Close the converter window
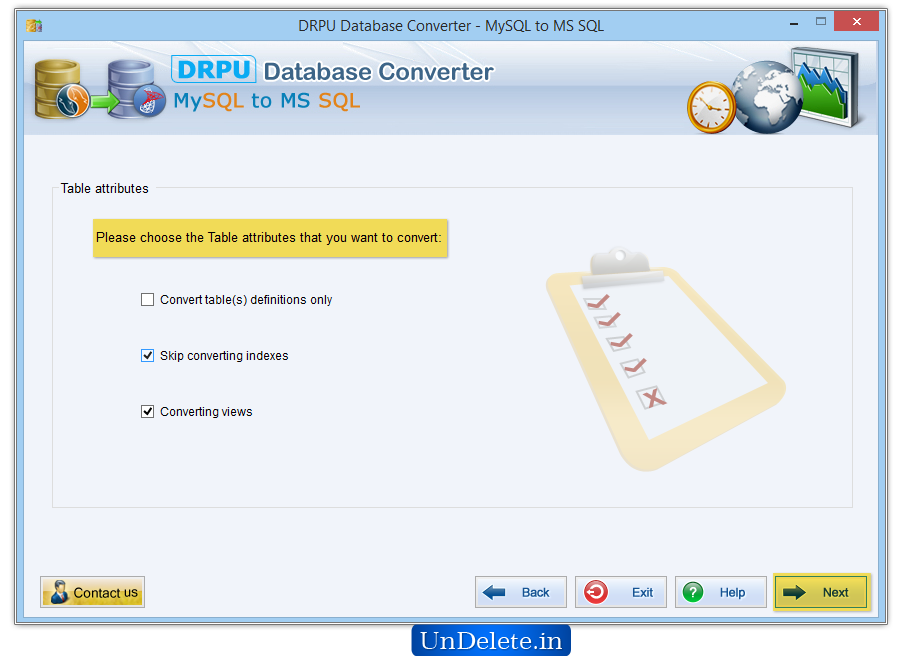This screenshot has width=900, height=658. tap(856, 21)
